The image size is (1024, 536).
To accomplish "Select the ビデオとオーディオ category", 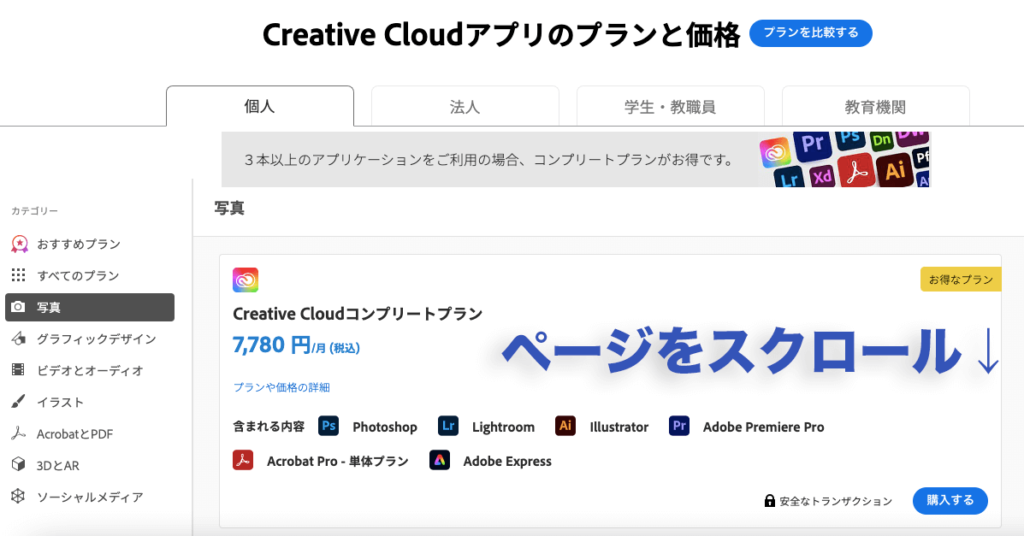I will point(89,370).
